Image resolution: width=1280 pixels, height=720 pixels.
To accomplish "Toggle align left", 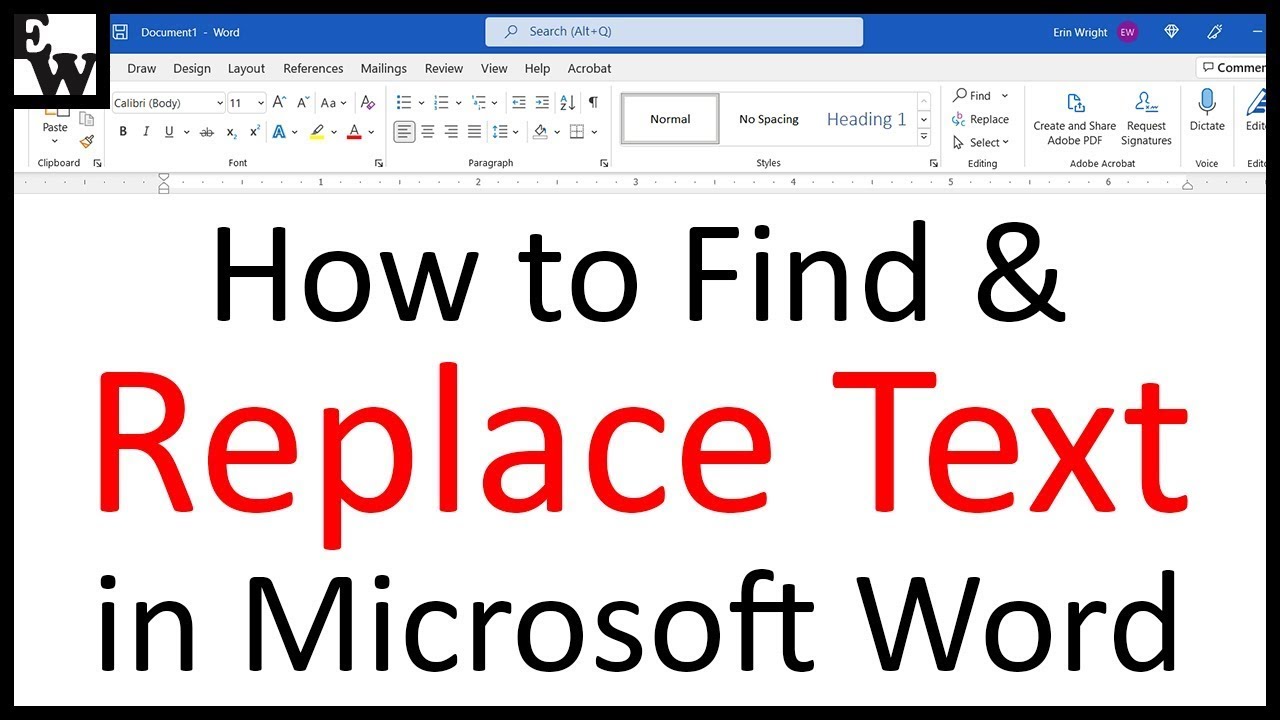I will (x=404, y=132).
